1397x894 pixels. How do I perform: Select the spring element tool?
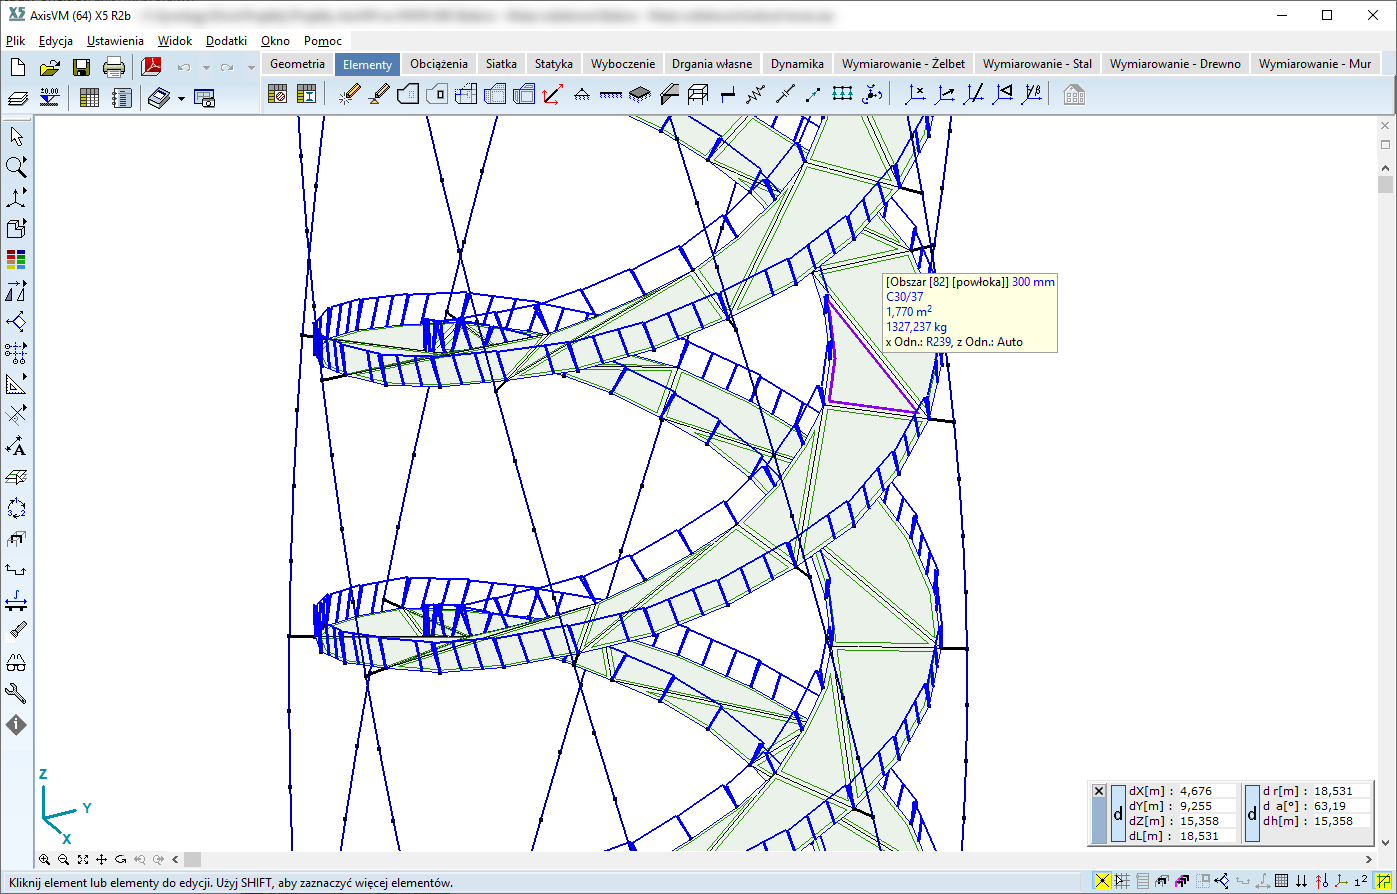755,95
